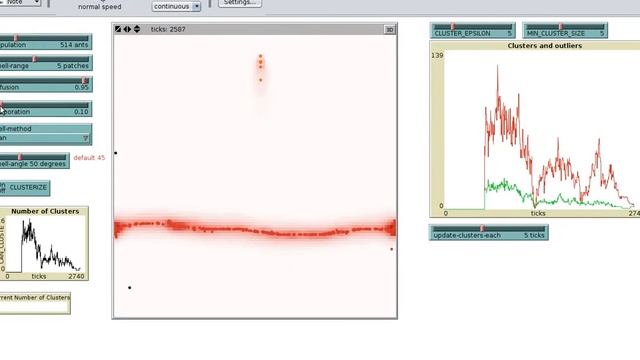Open the Note element dropdown in toolbar
This screenshot has height=360, width=640.
click(20, 2)
